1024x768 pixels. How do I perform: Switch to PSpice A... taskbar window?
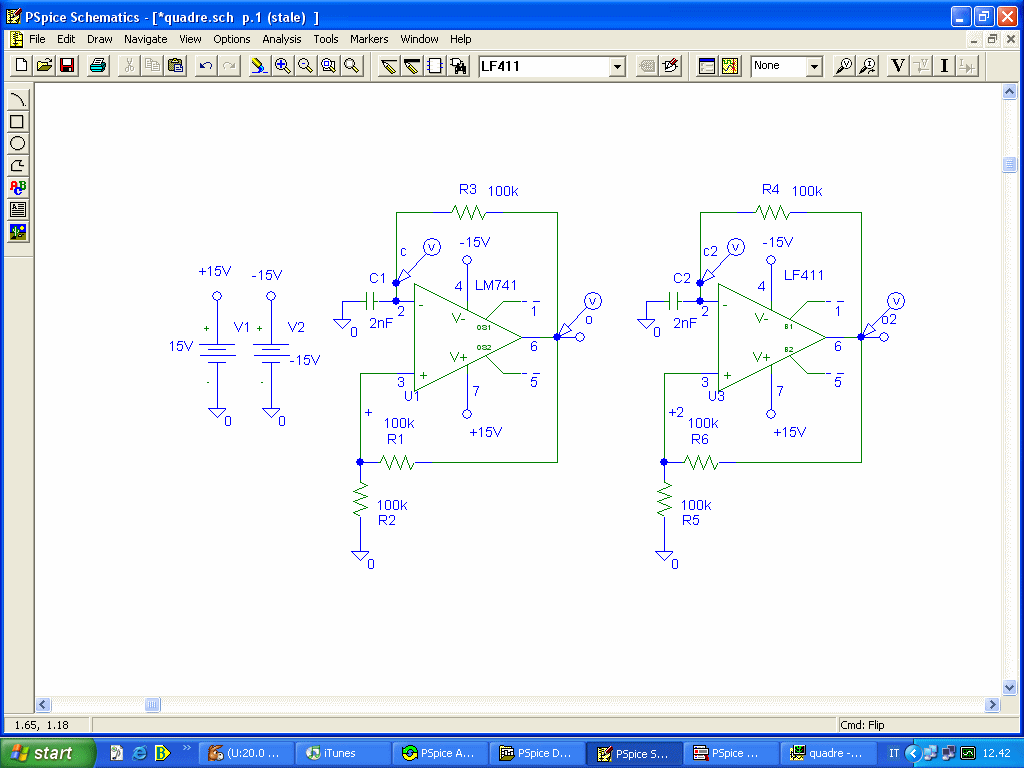(x=440, y=753)
